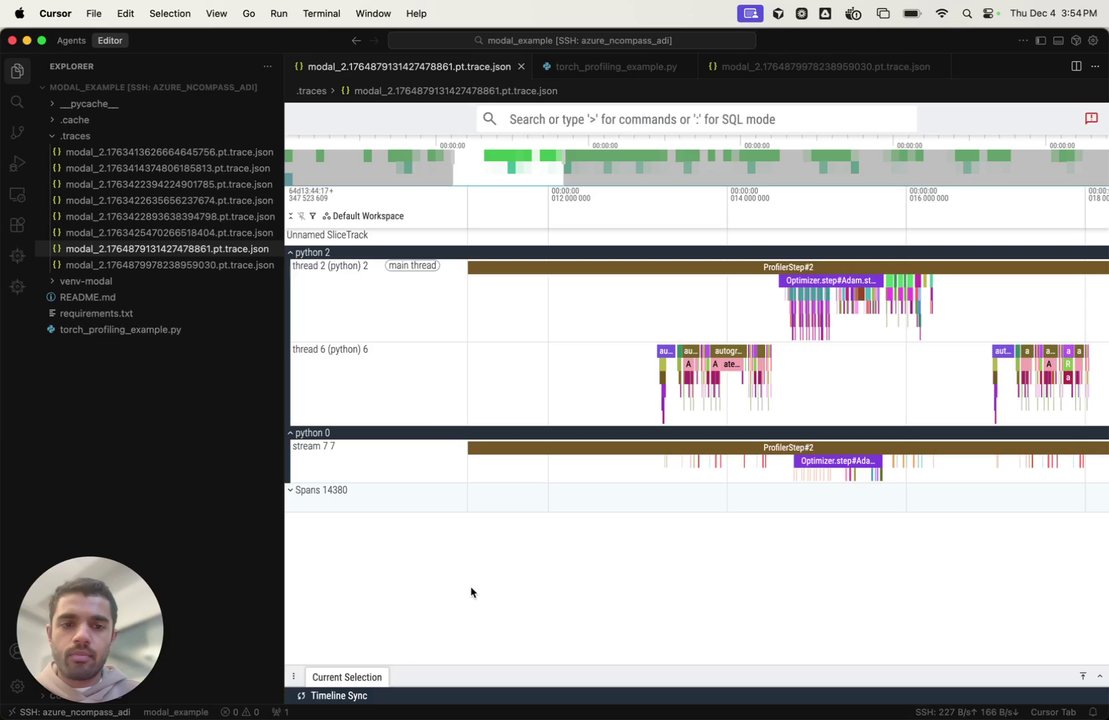Open the Default Workspace selector
The height and width of the screenshot is (720, 1109).
pyautogui.click(x=363, y=216)
